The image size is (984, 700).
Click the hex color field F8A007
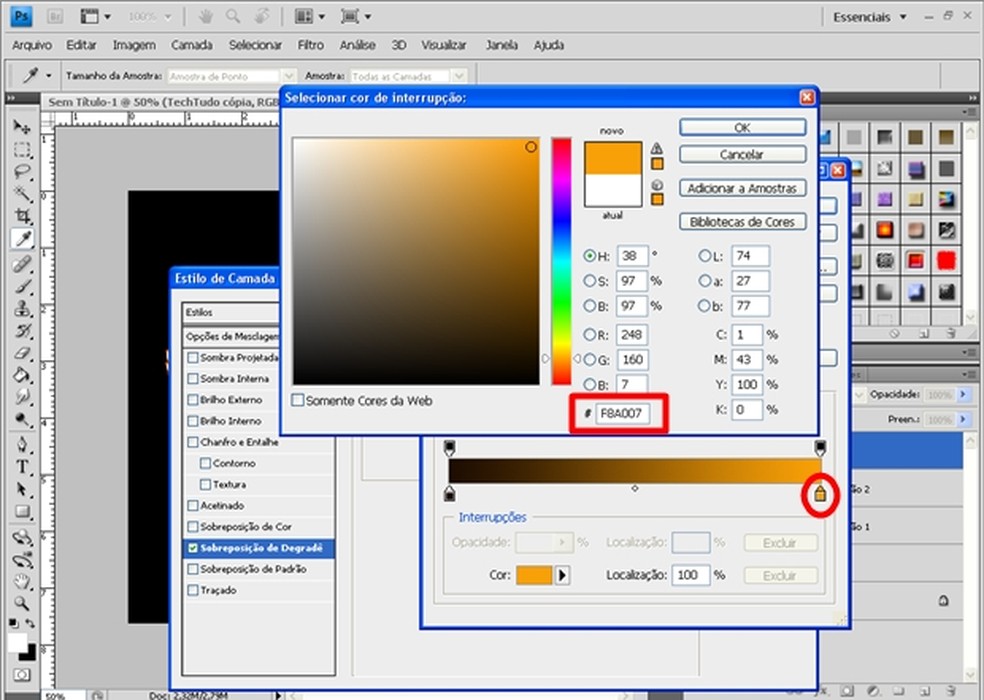[620, 413]
